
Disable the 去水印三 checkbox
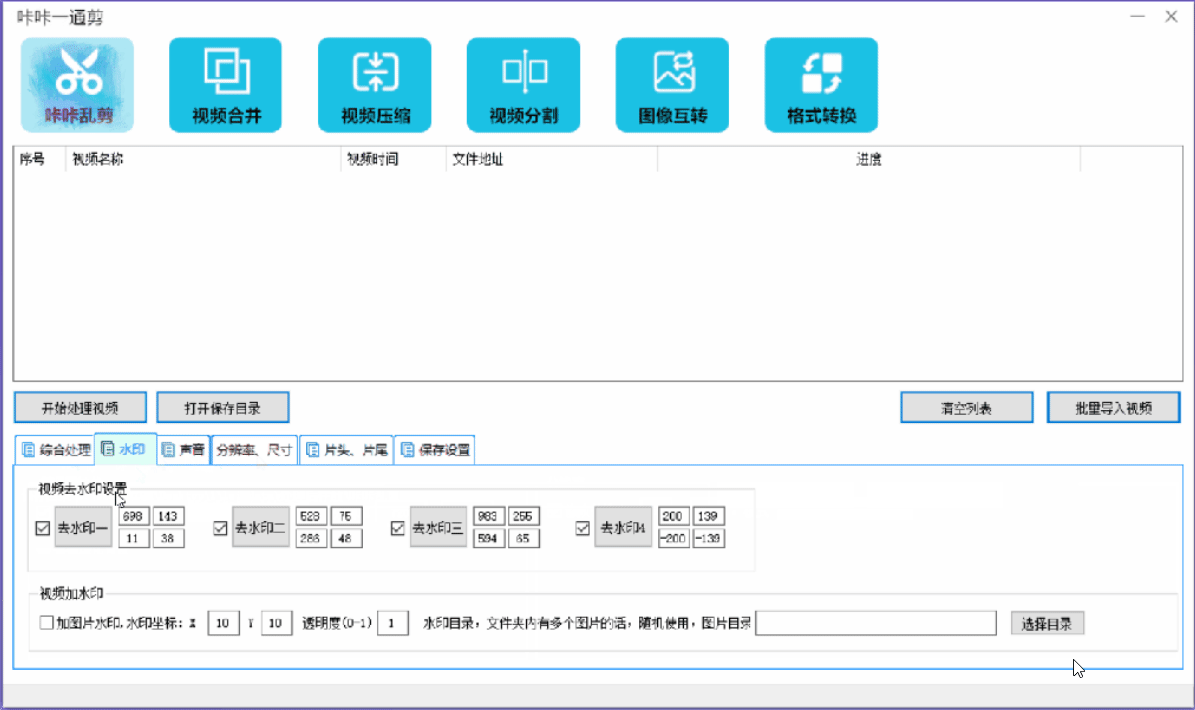click(398, 529)
